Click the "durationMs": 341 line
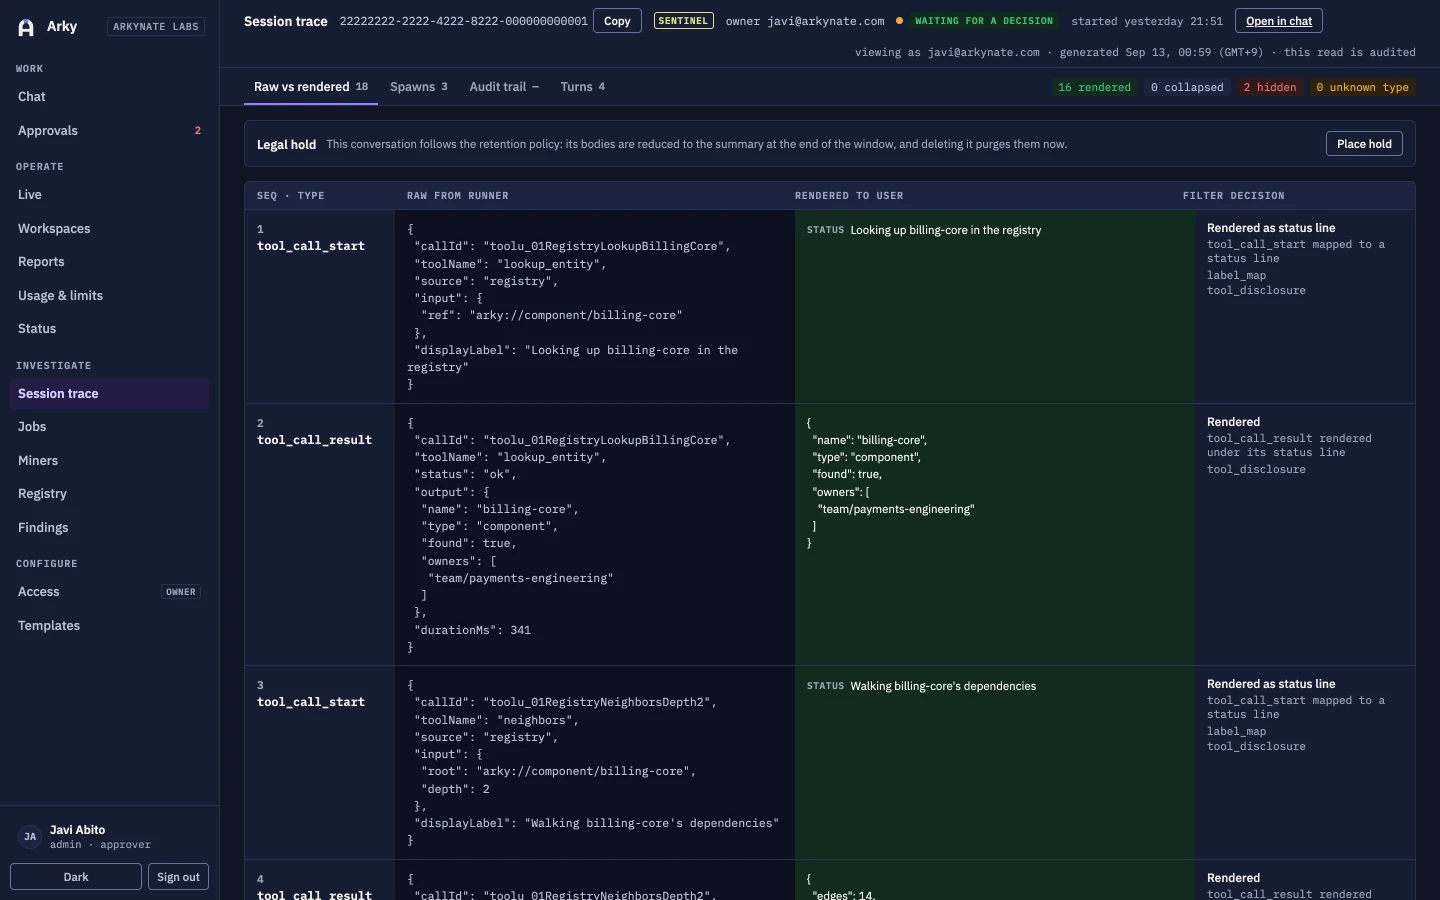The height and width of the screenshot is (900, 1440). tap(472, 630)
